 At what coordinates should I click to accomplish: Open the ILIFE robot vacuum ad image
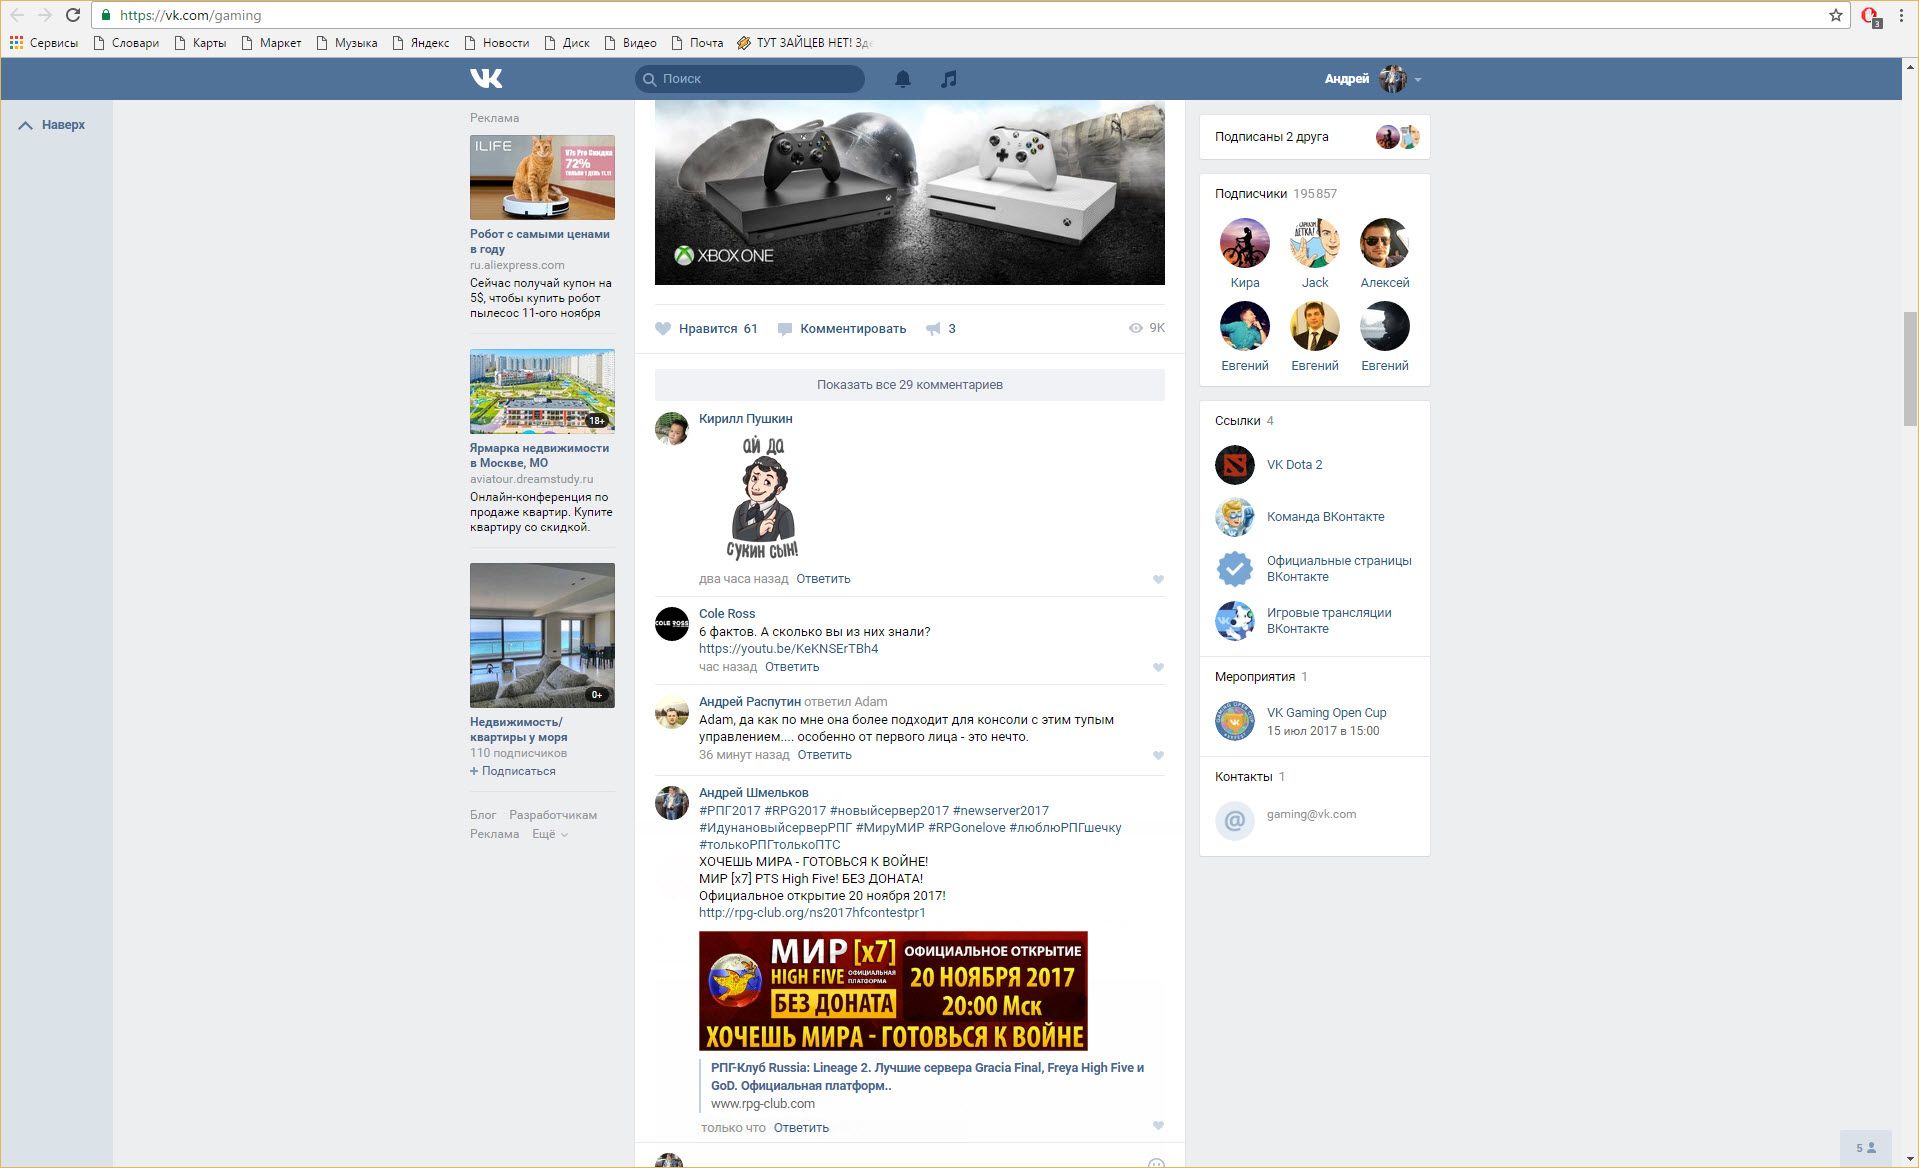[542, 177]
